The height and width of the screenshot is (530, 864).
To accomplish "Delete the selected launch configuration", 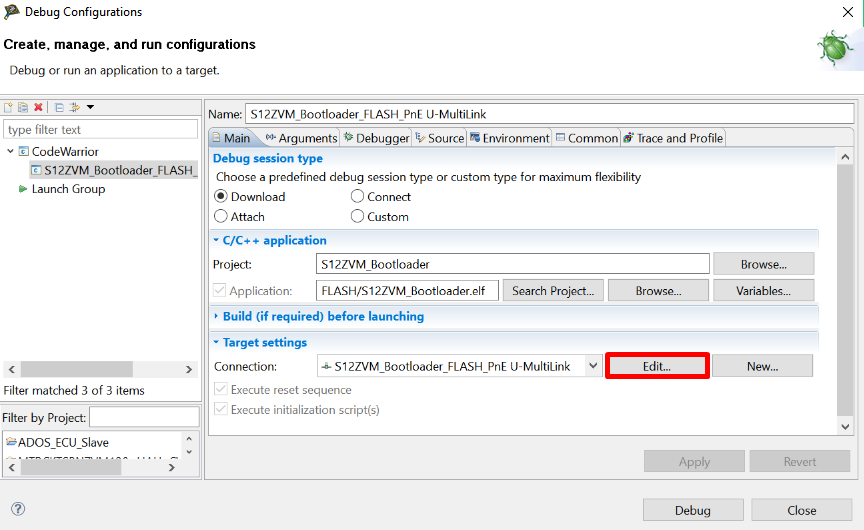I will [38, 107].
